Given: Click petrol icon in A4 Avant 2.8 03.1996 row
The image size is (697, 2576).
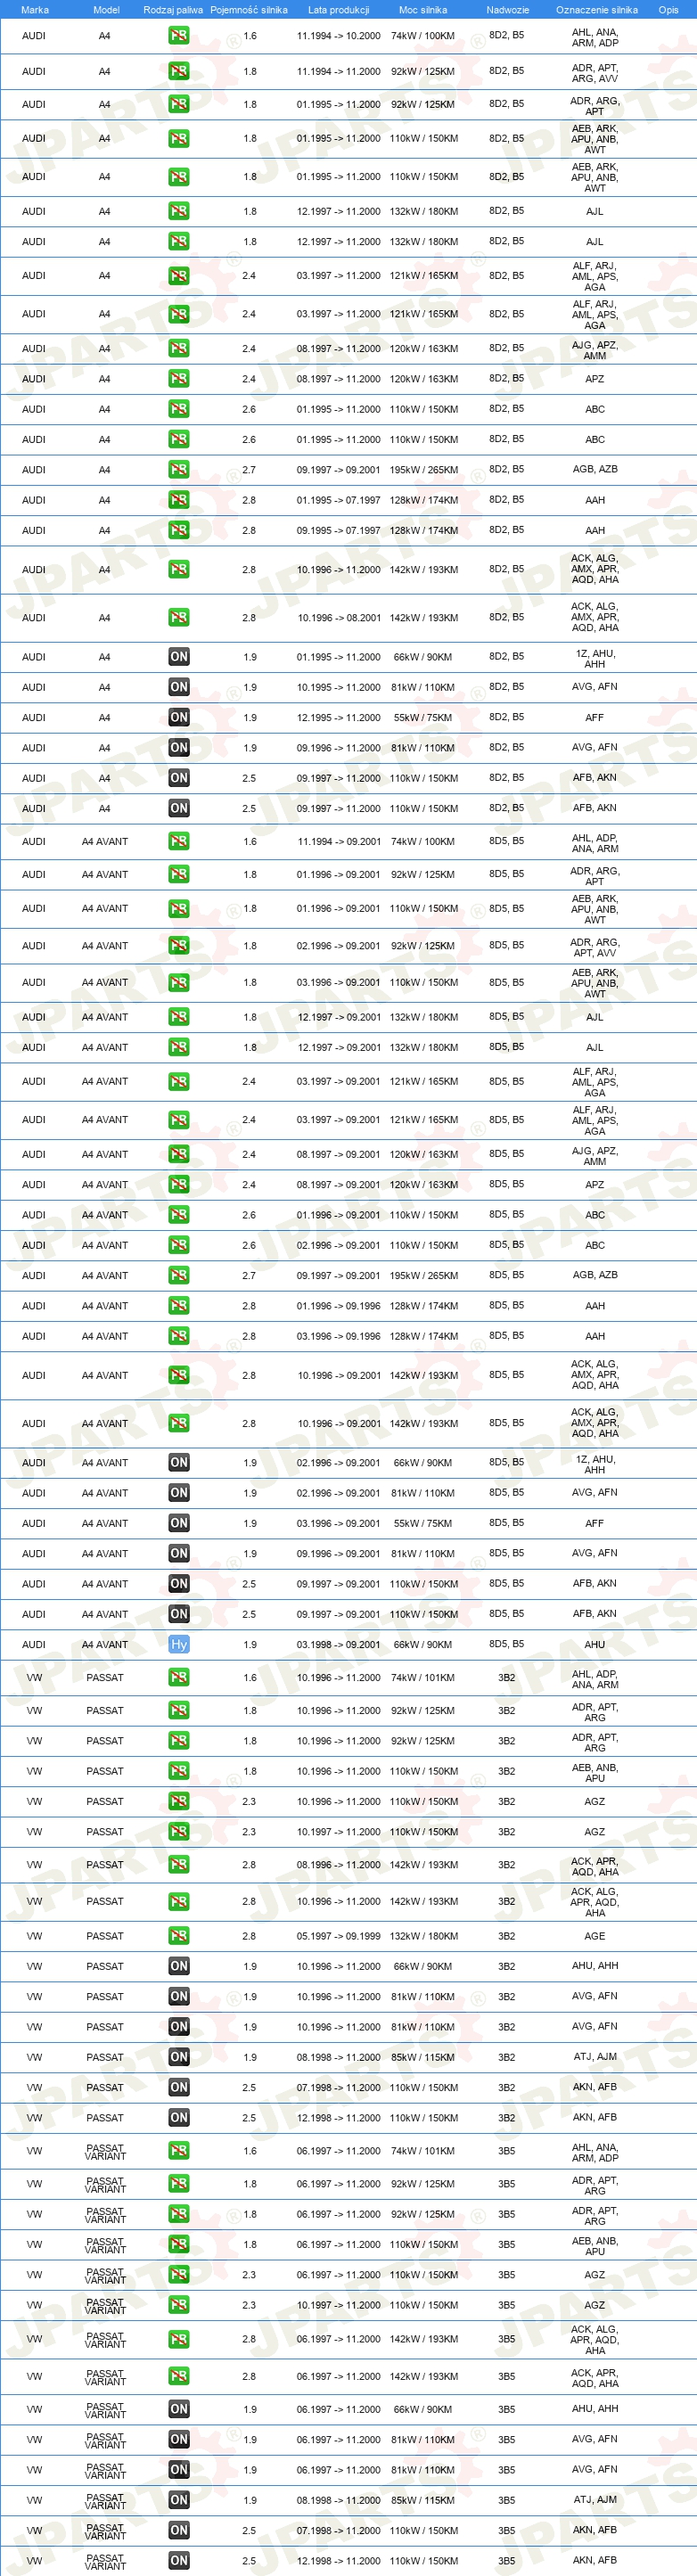Looking at the screenshot, I should pyautogui.click(x=178, y=1336).
